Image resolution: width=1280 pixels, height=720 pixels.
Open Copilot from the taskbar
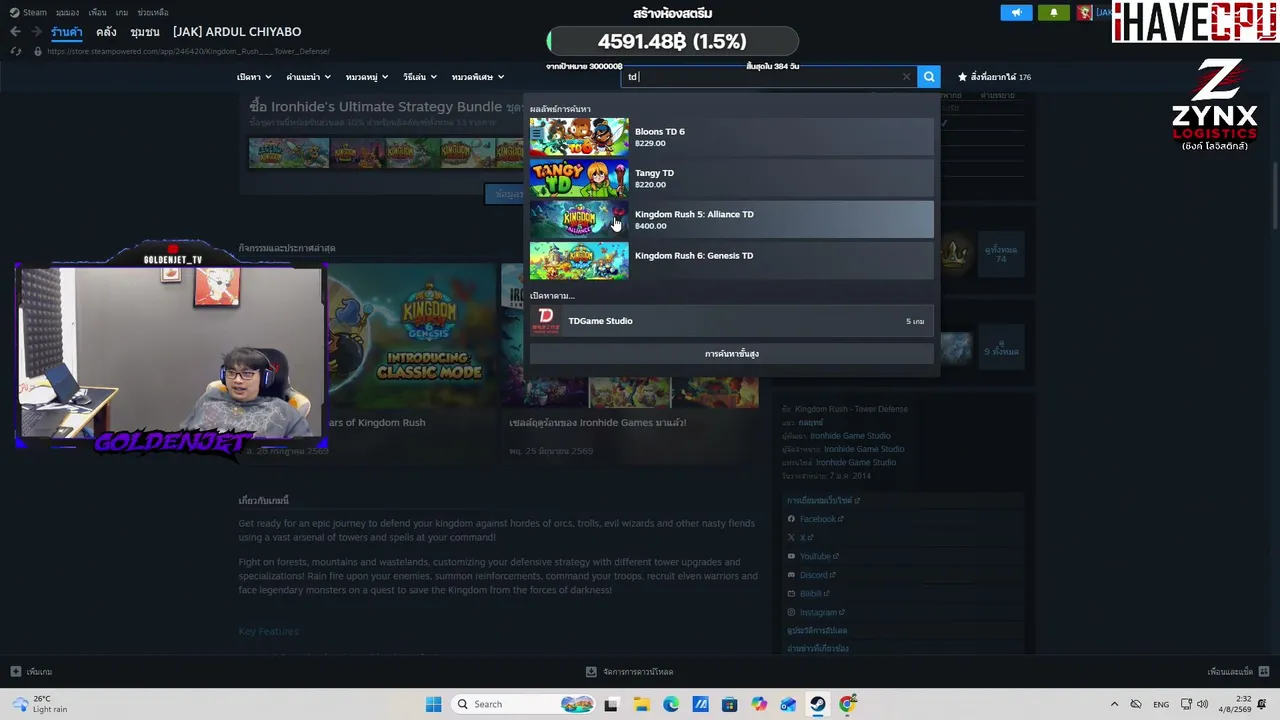pos(759,704)
